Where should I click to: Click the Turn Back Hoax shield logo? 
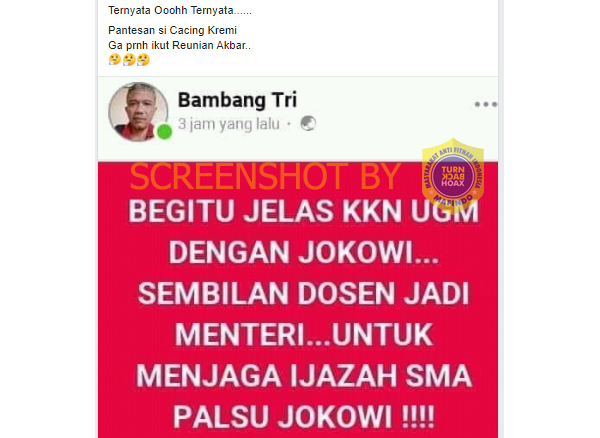click(453, 176)
